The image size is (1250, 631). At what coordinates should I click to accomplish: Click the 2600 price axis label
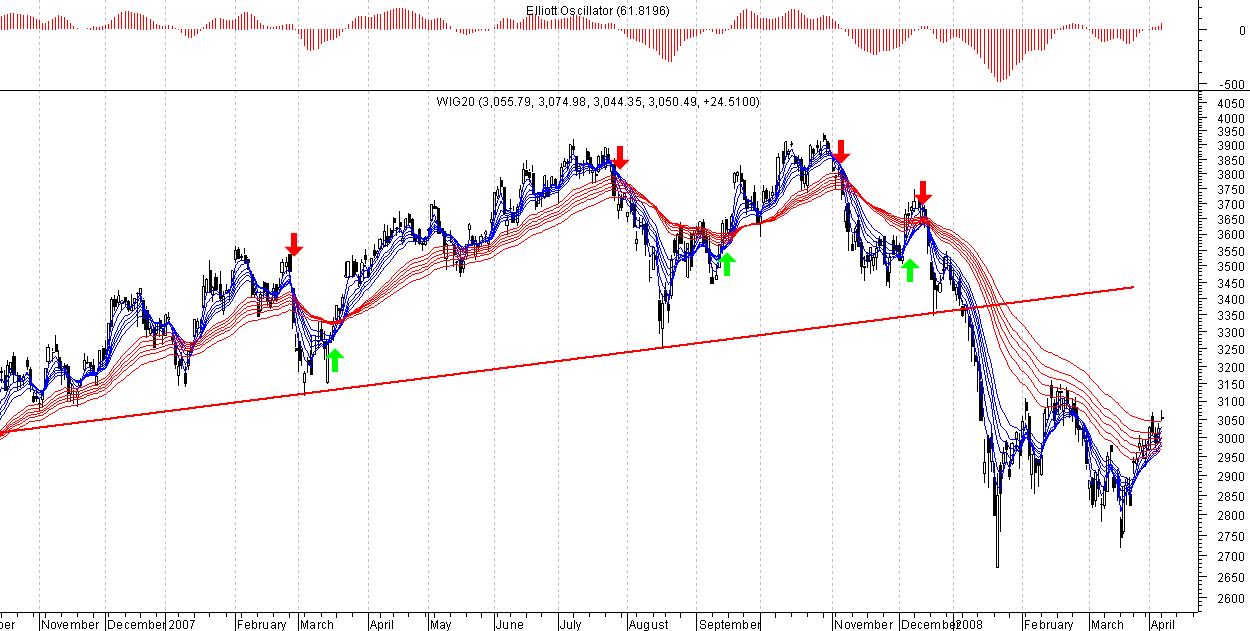point(1231,600)
